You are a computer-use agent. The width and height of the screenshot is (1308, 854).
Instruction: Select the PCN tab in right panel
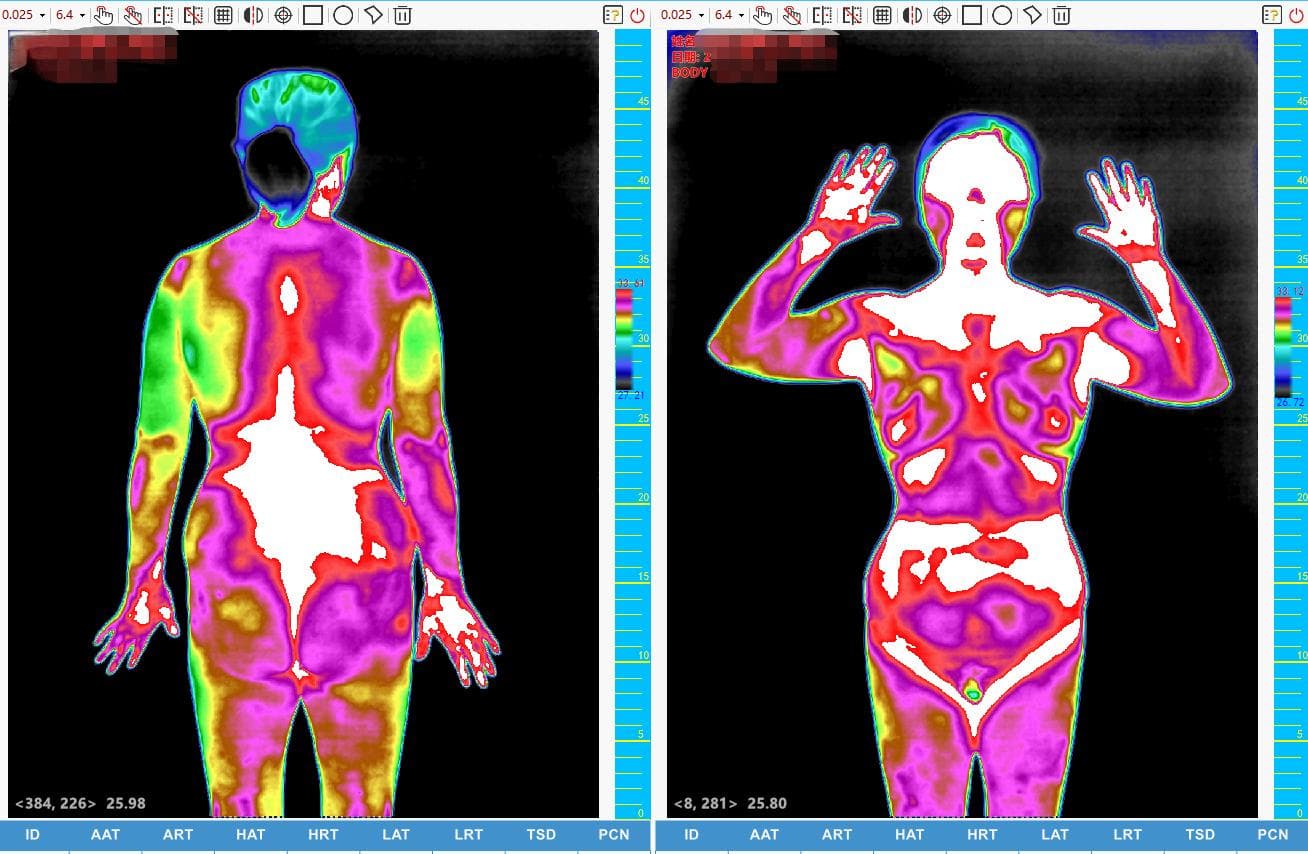coord(1273,835)
